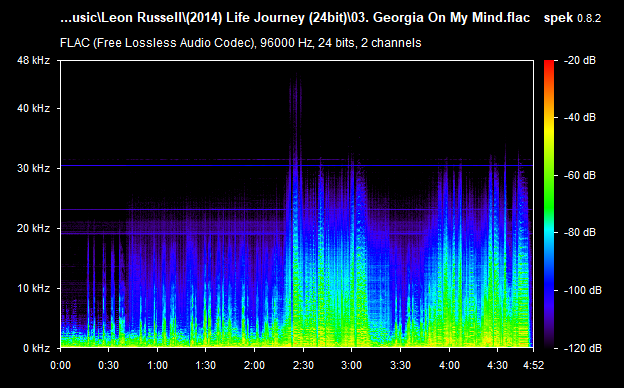
Task: Click the 48 kHz frequency axis label
Action: [x=33, y=60]
